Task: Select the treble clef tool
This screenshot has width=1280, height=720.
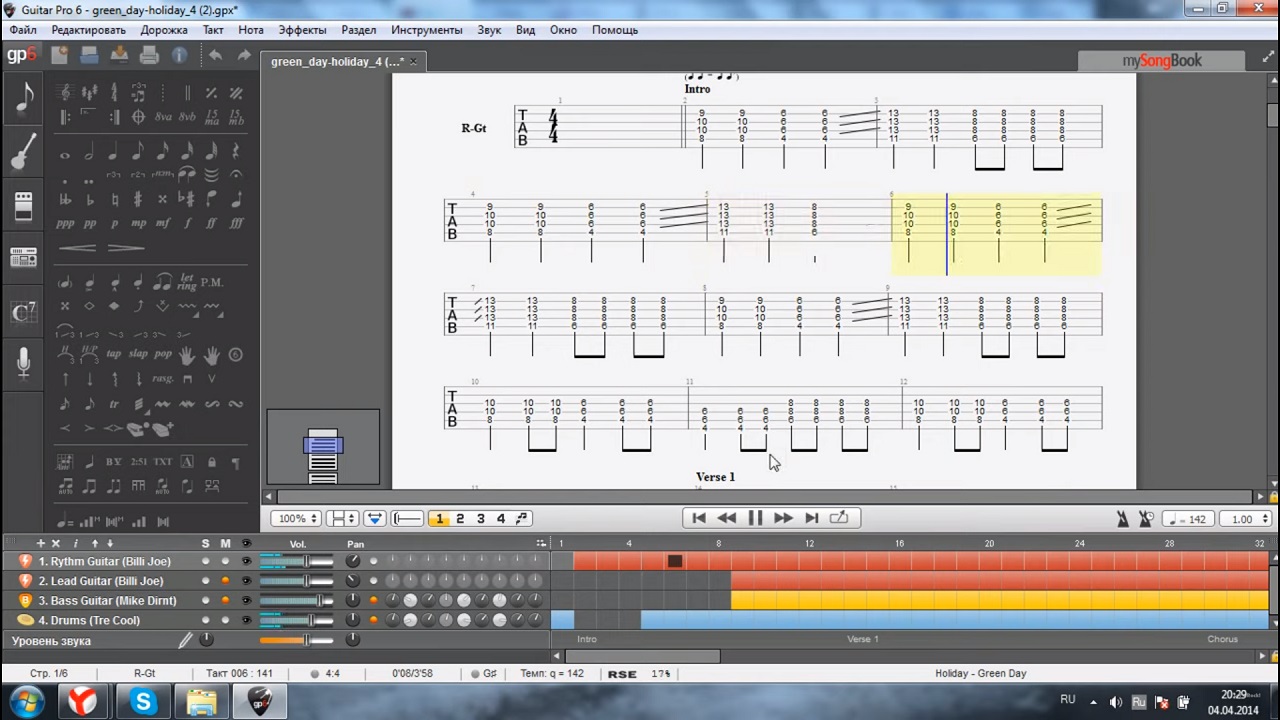Action: coord(66,93)
